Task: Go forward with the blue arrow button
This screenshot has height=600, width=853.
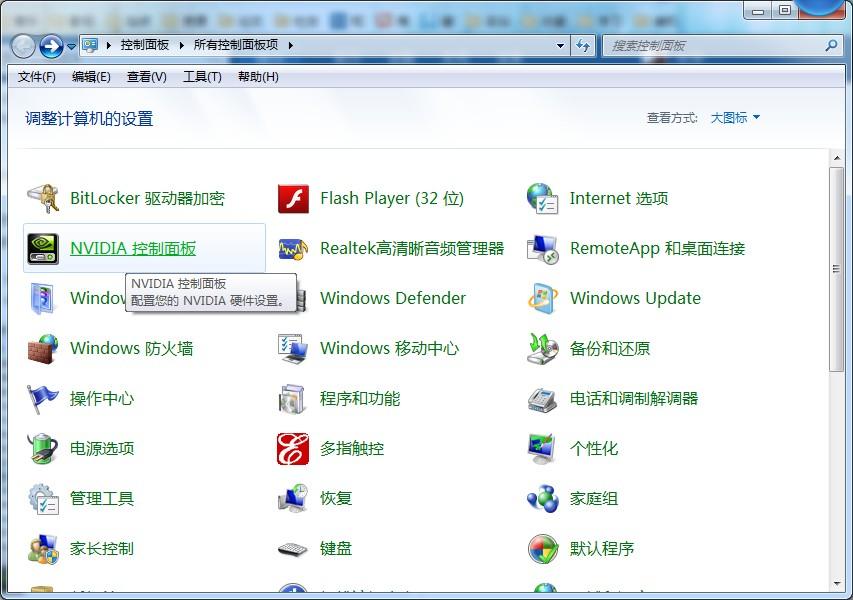Action: [x=52, y=46]
